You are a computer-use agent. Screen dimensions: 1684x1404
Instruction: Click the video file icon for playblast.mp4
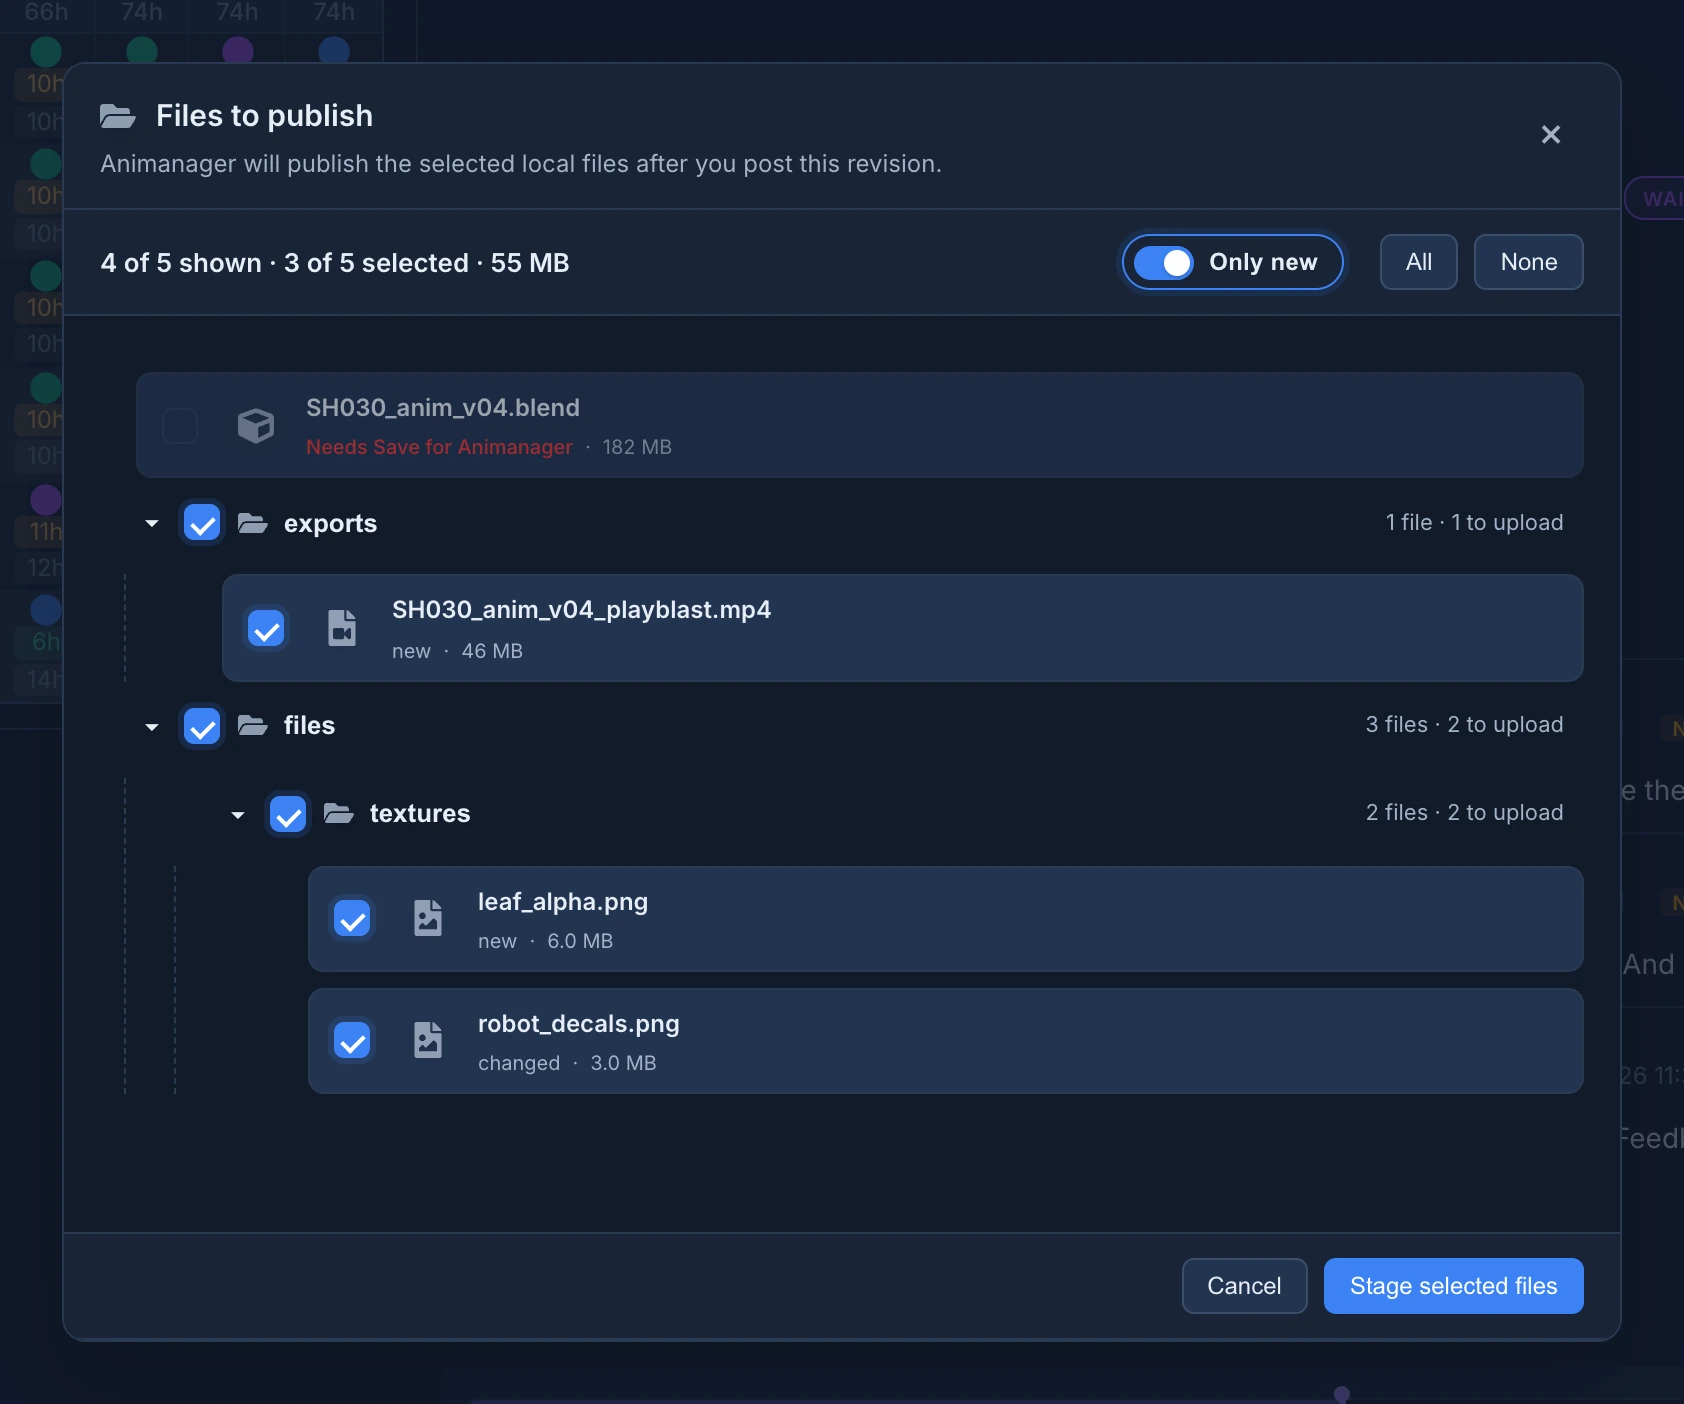click(342, 628)
